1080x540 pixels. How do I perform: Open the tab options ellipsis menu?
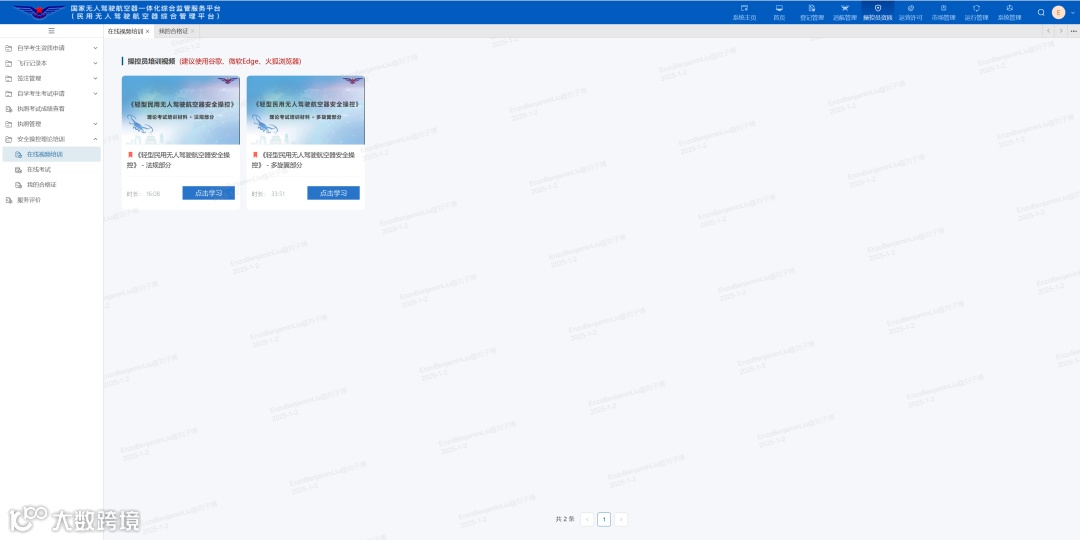pyautogui.click(x=1073, y=31)
